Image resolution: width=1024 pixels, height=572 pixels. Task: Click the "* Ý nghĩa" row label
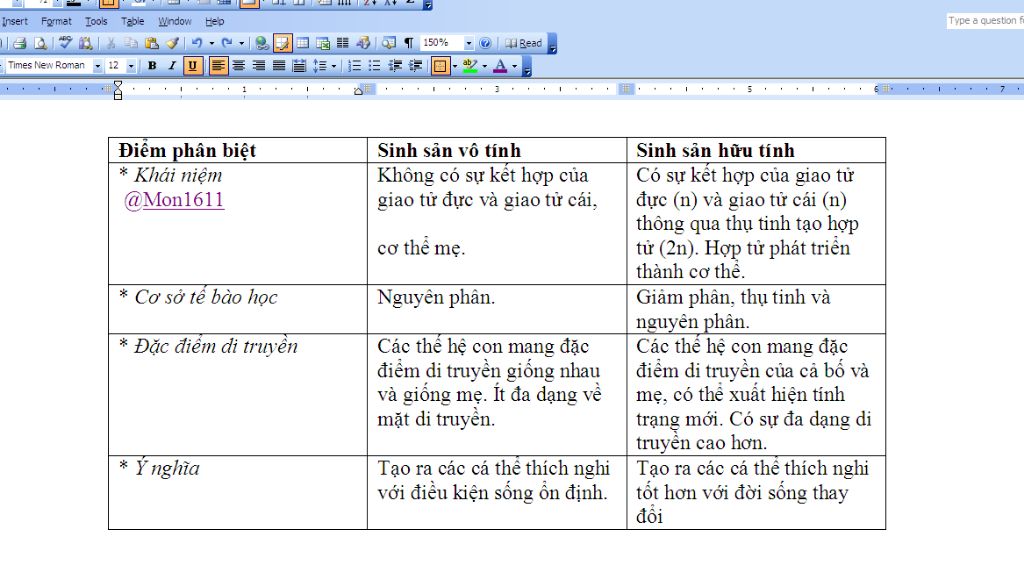(x=159, y=468)
